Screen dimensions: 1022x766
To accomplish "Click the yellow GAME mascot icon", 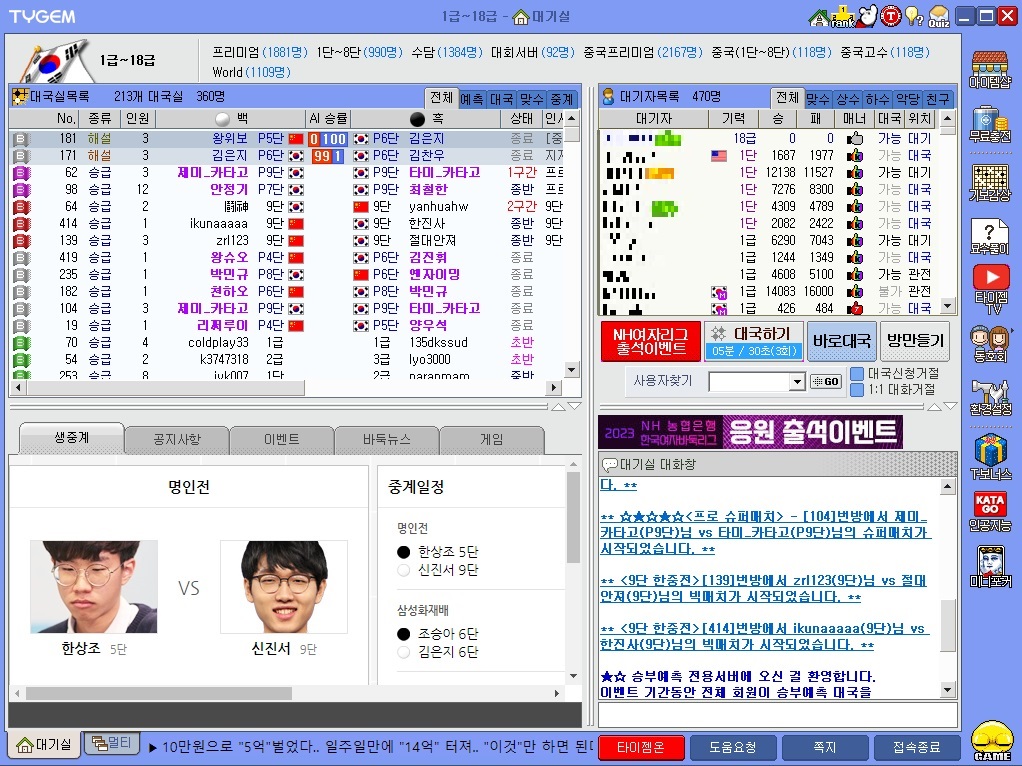I will pos(991,741).
